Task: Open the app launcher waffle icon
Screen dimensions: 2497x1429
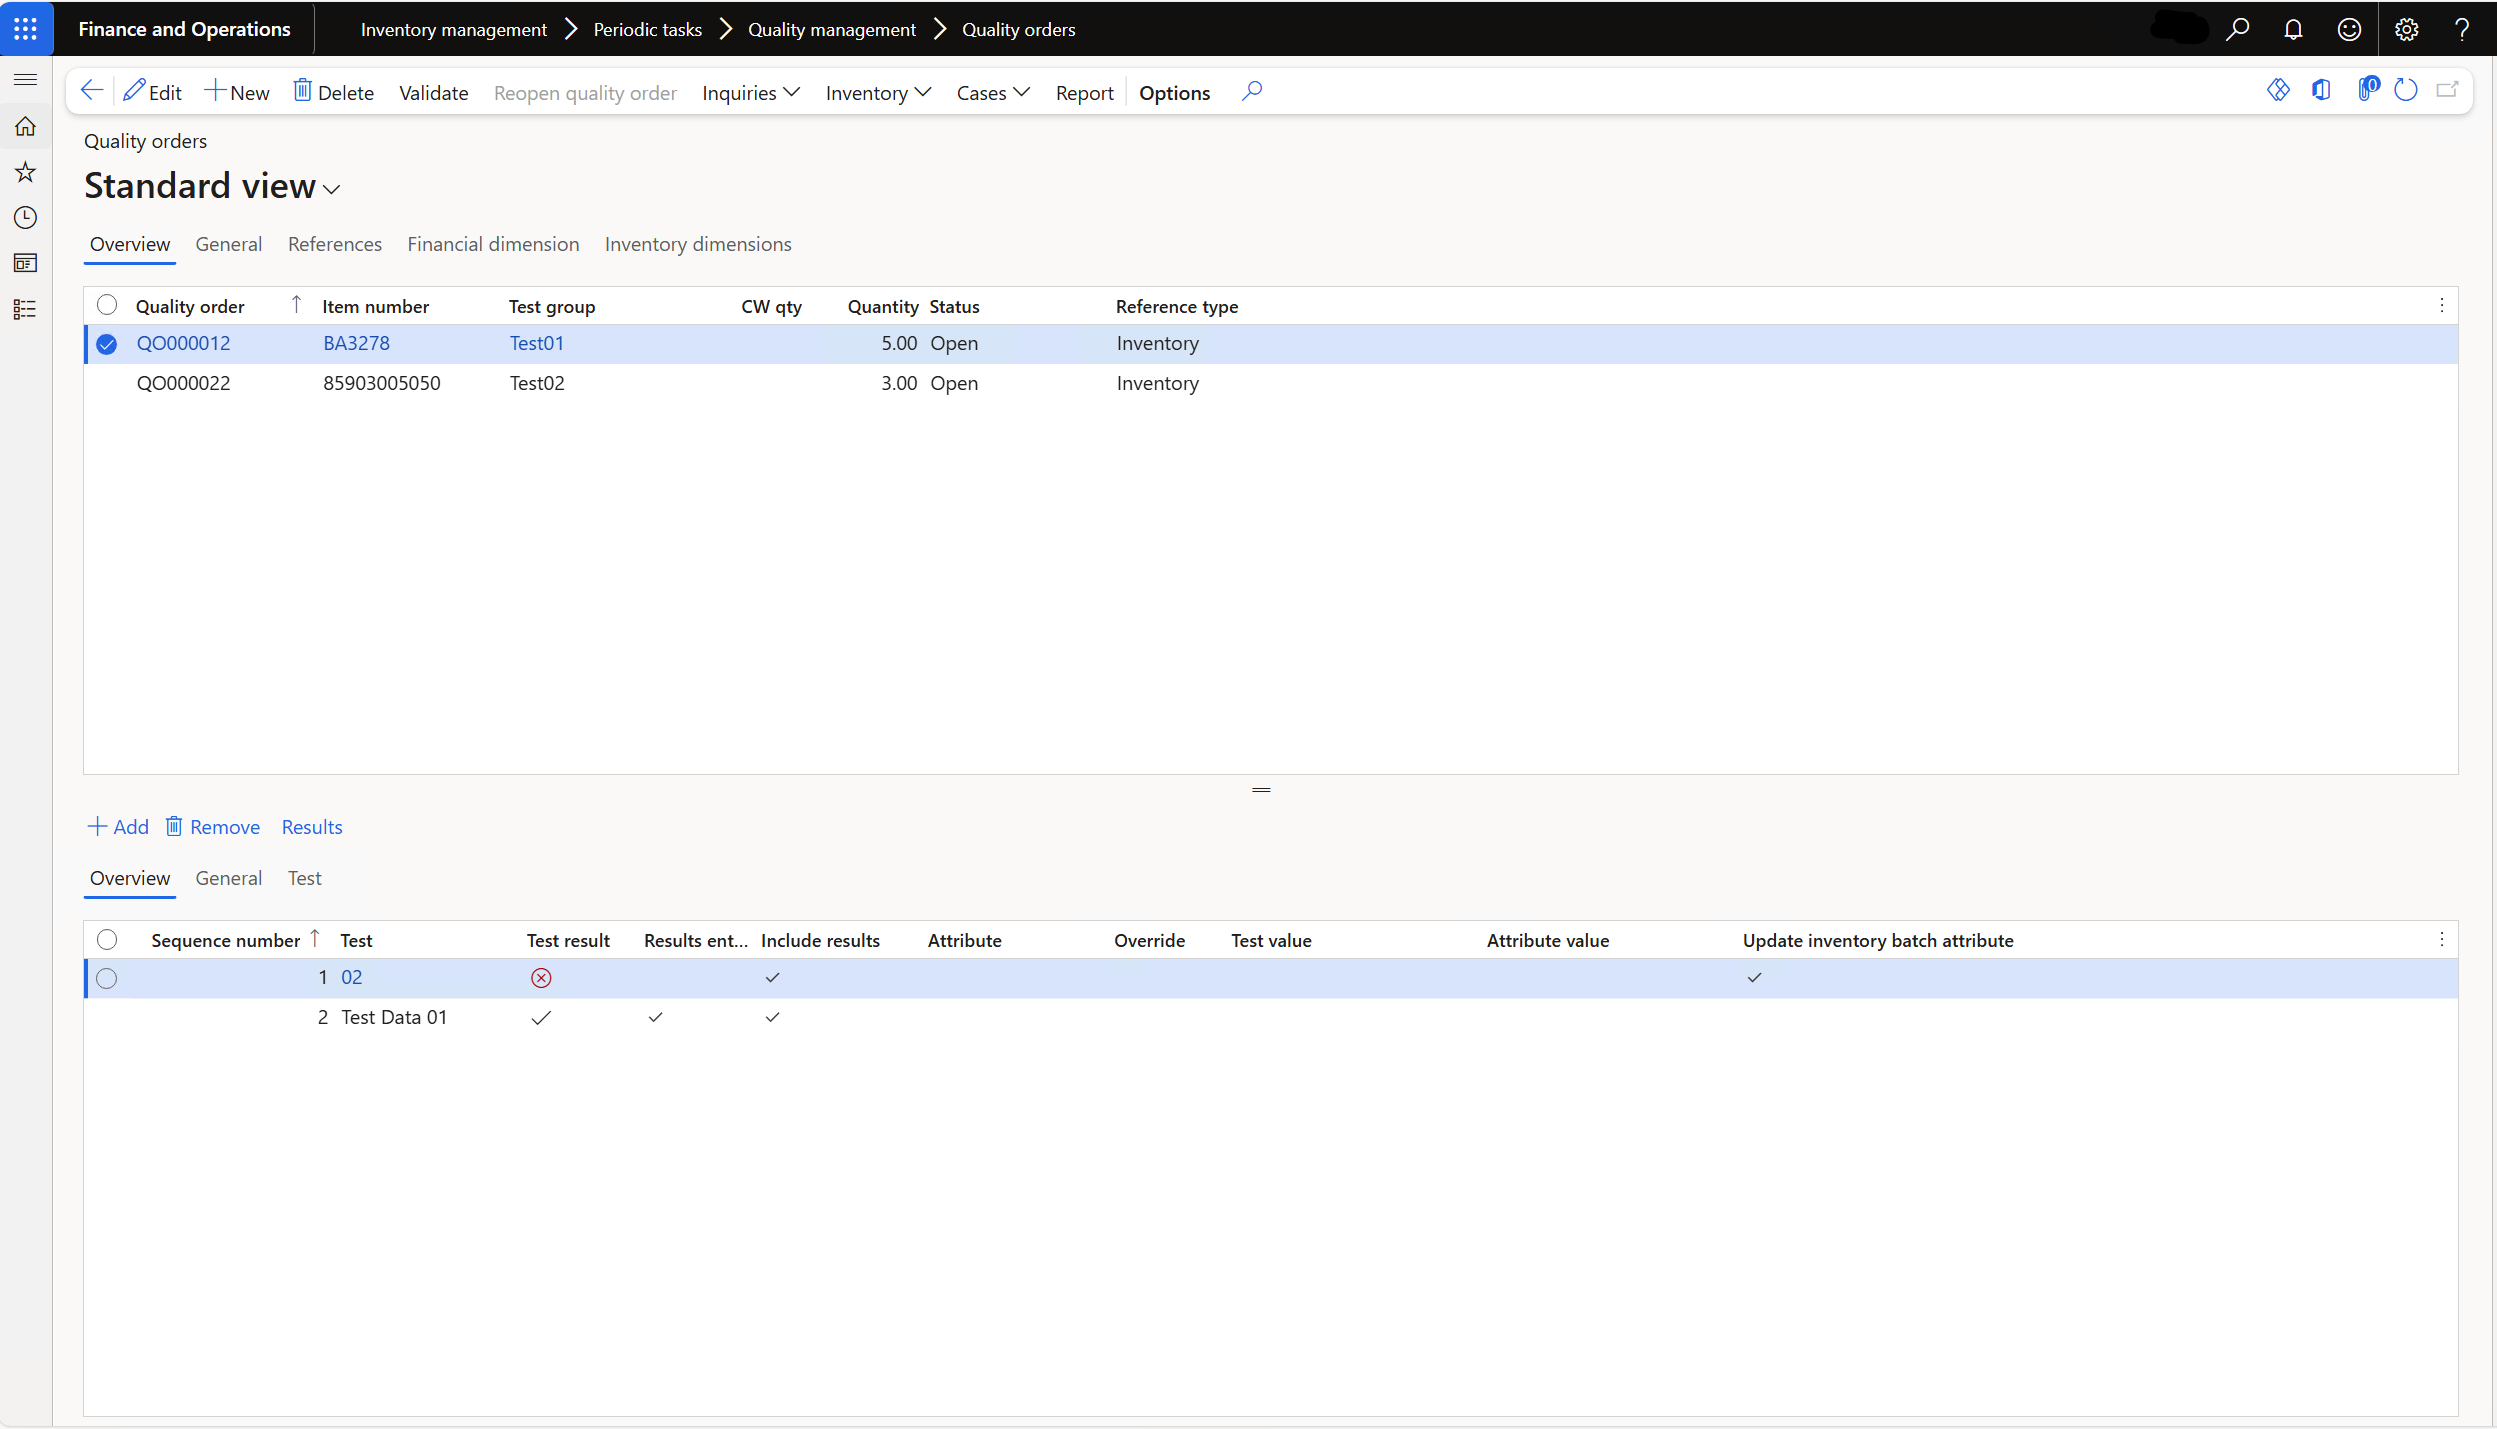Action: click(26, 29)
